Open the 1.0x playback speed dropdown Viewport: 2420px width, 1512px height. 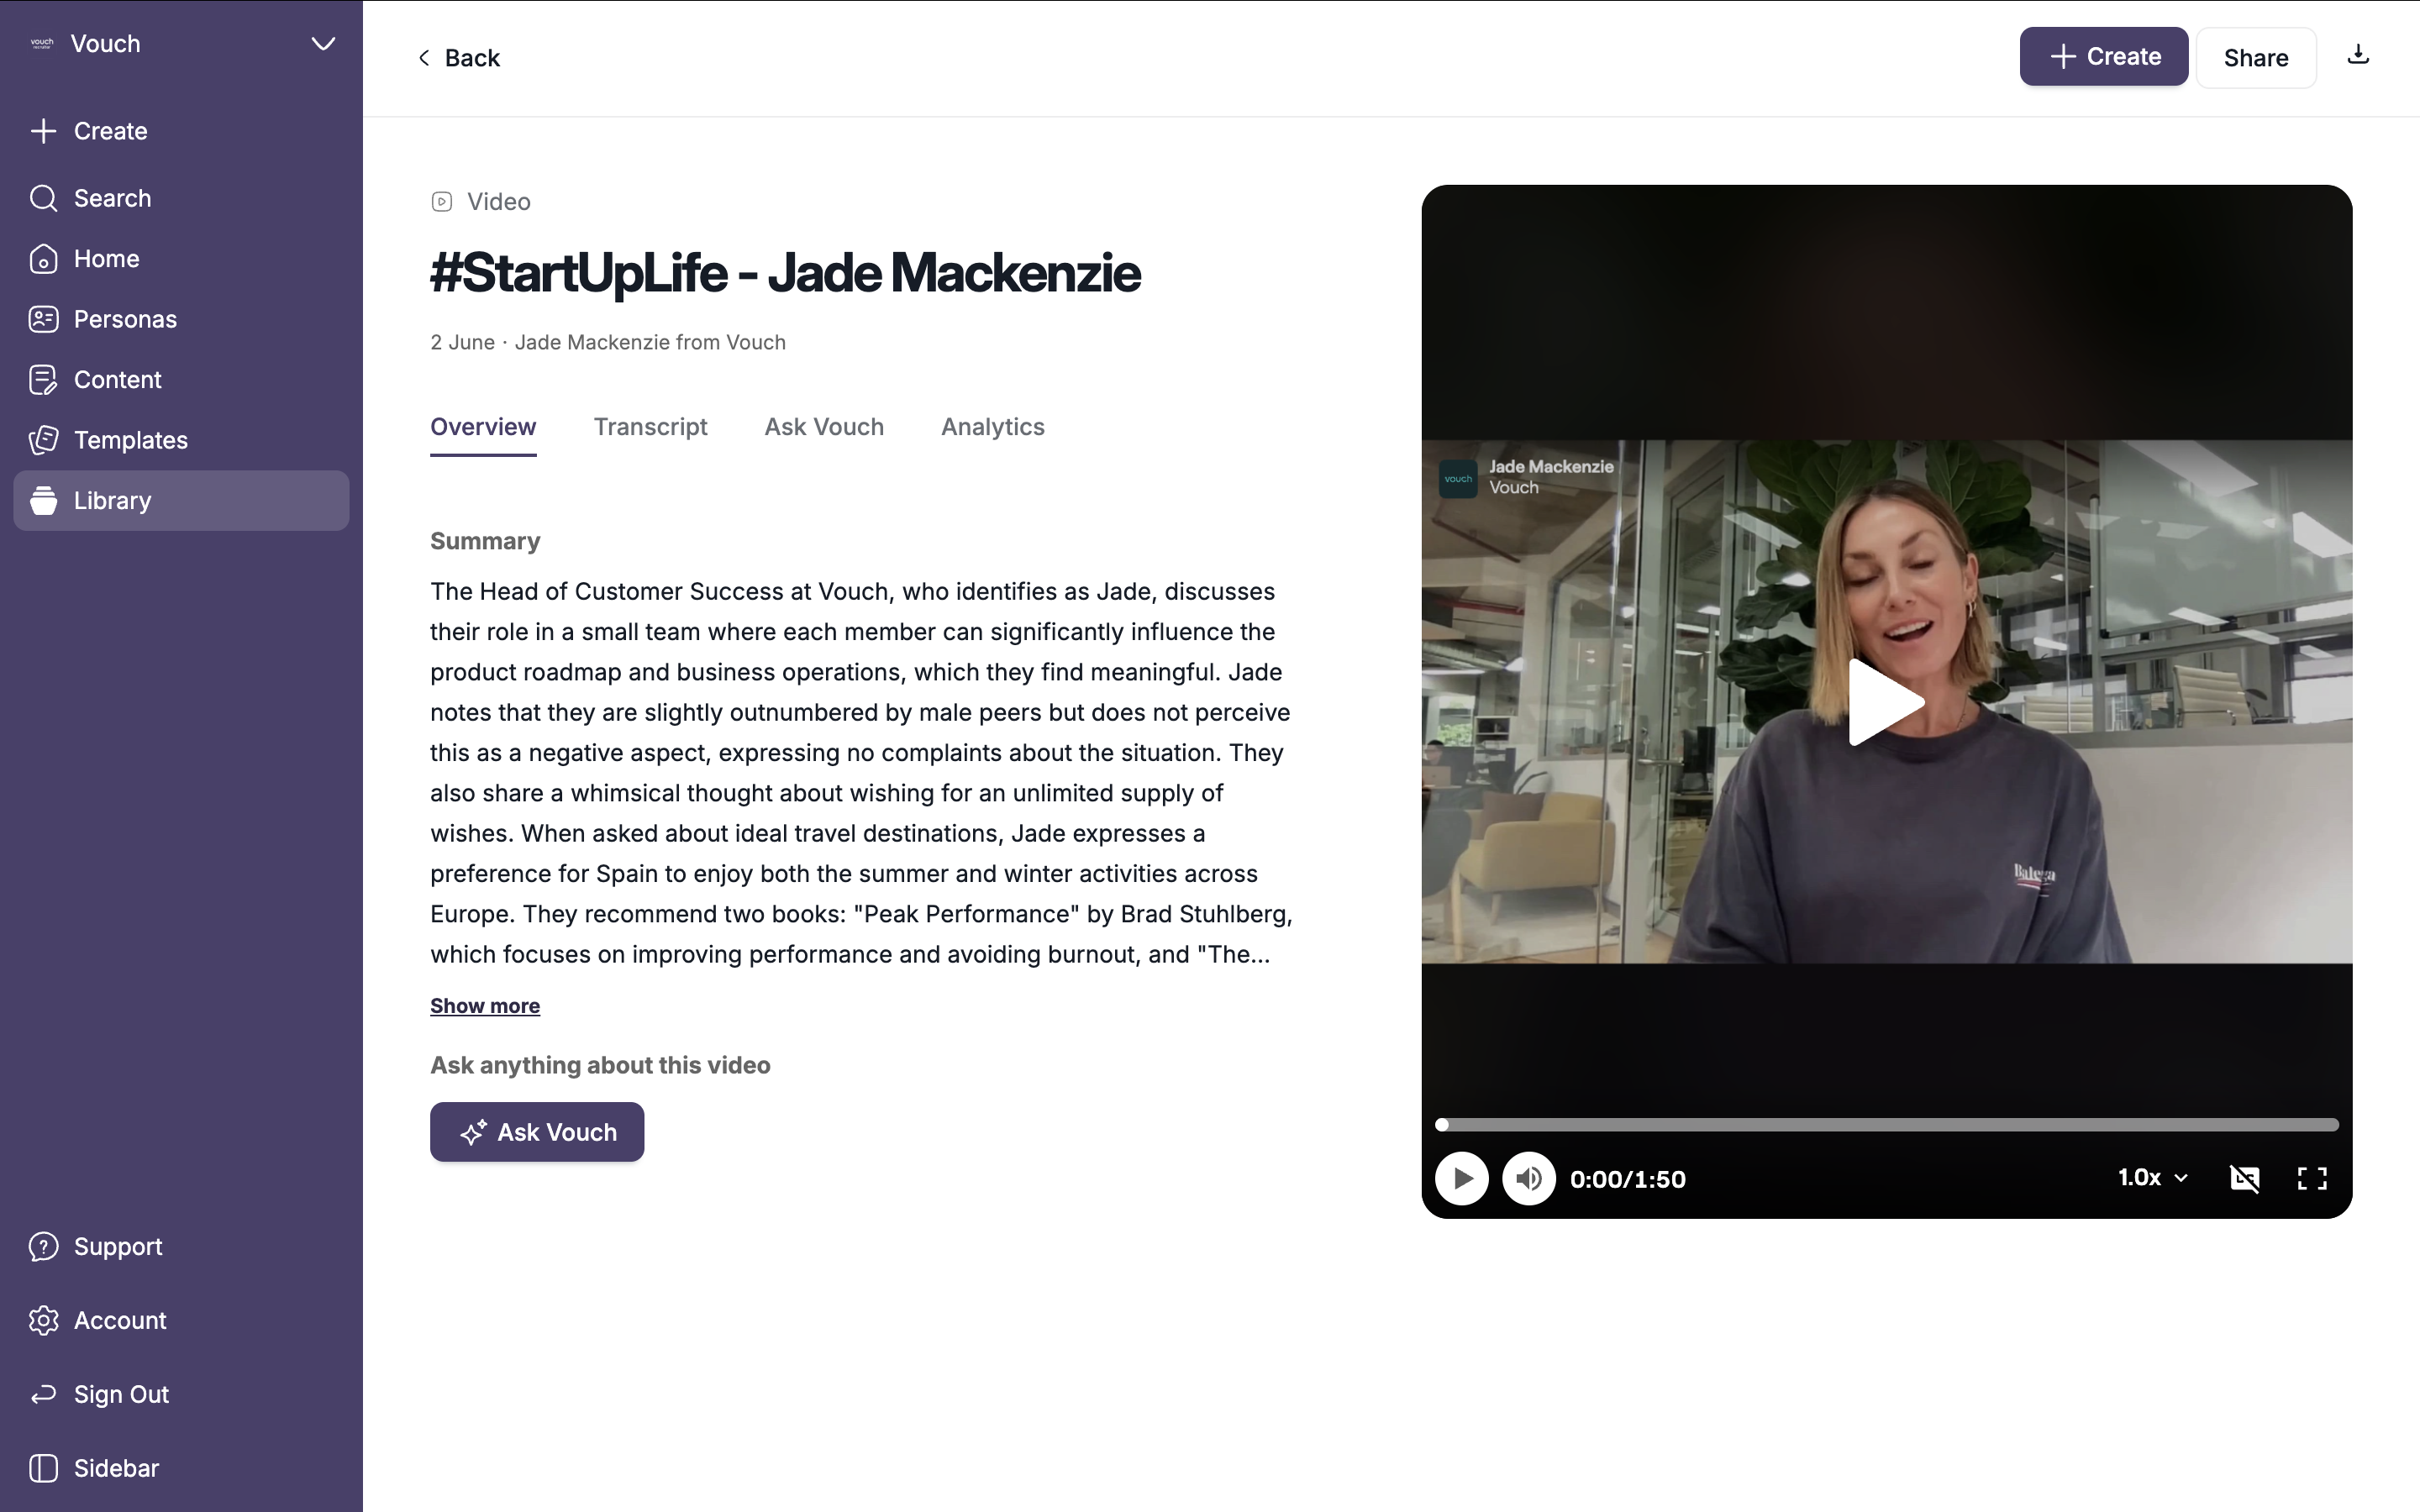(2153, 1178)
